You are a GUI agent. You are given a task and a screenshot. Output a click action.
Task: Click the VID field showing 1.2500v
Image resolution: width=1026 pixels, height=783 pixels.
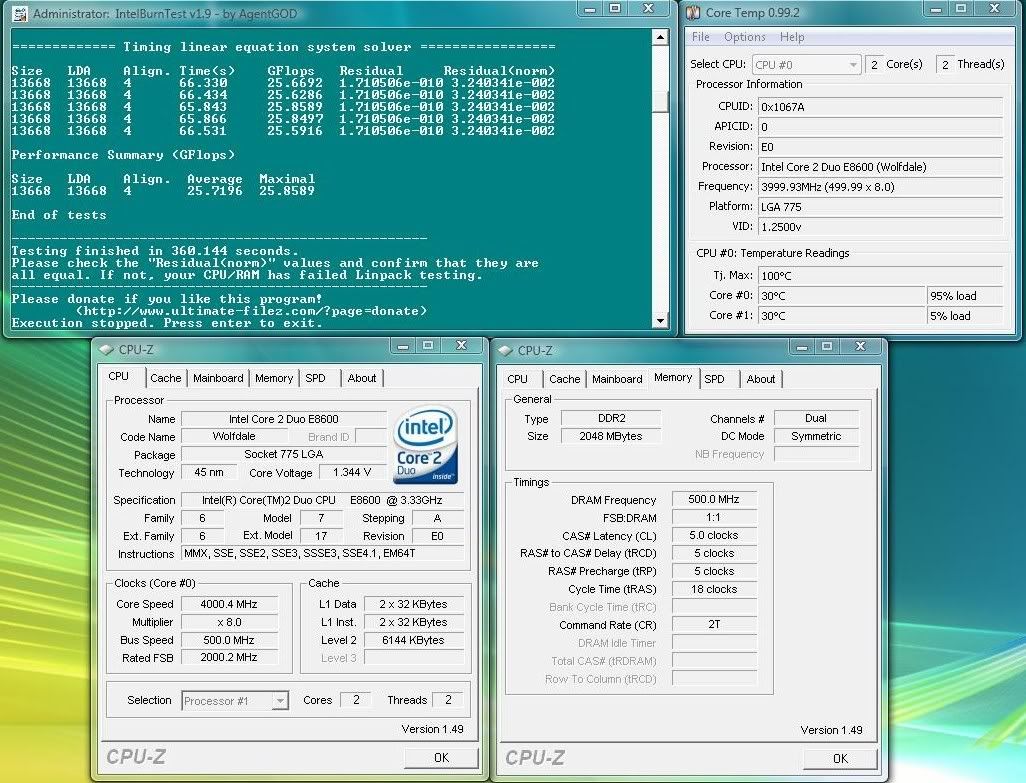click(x=880, y=226)
